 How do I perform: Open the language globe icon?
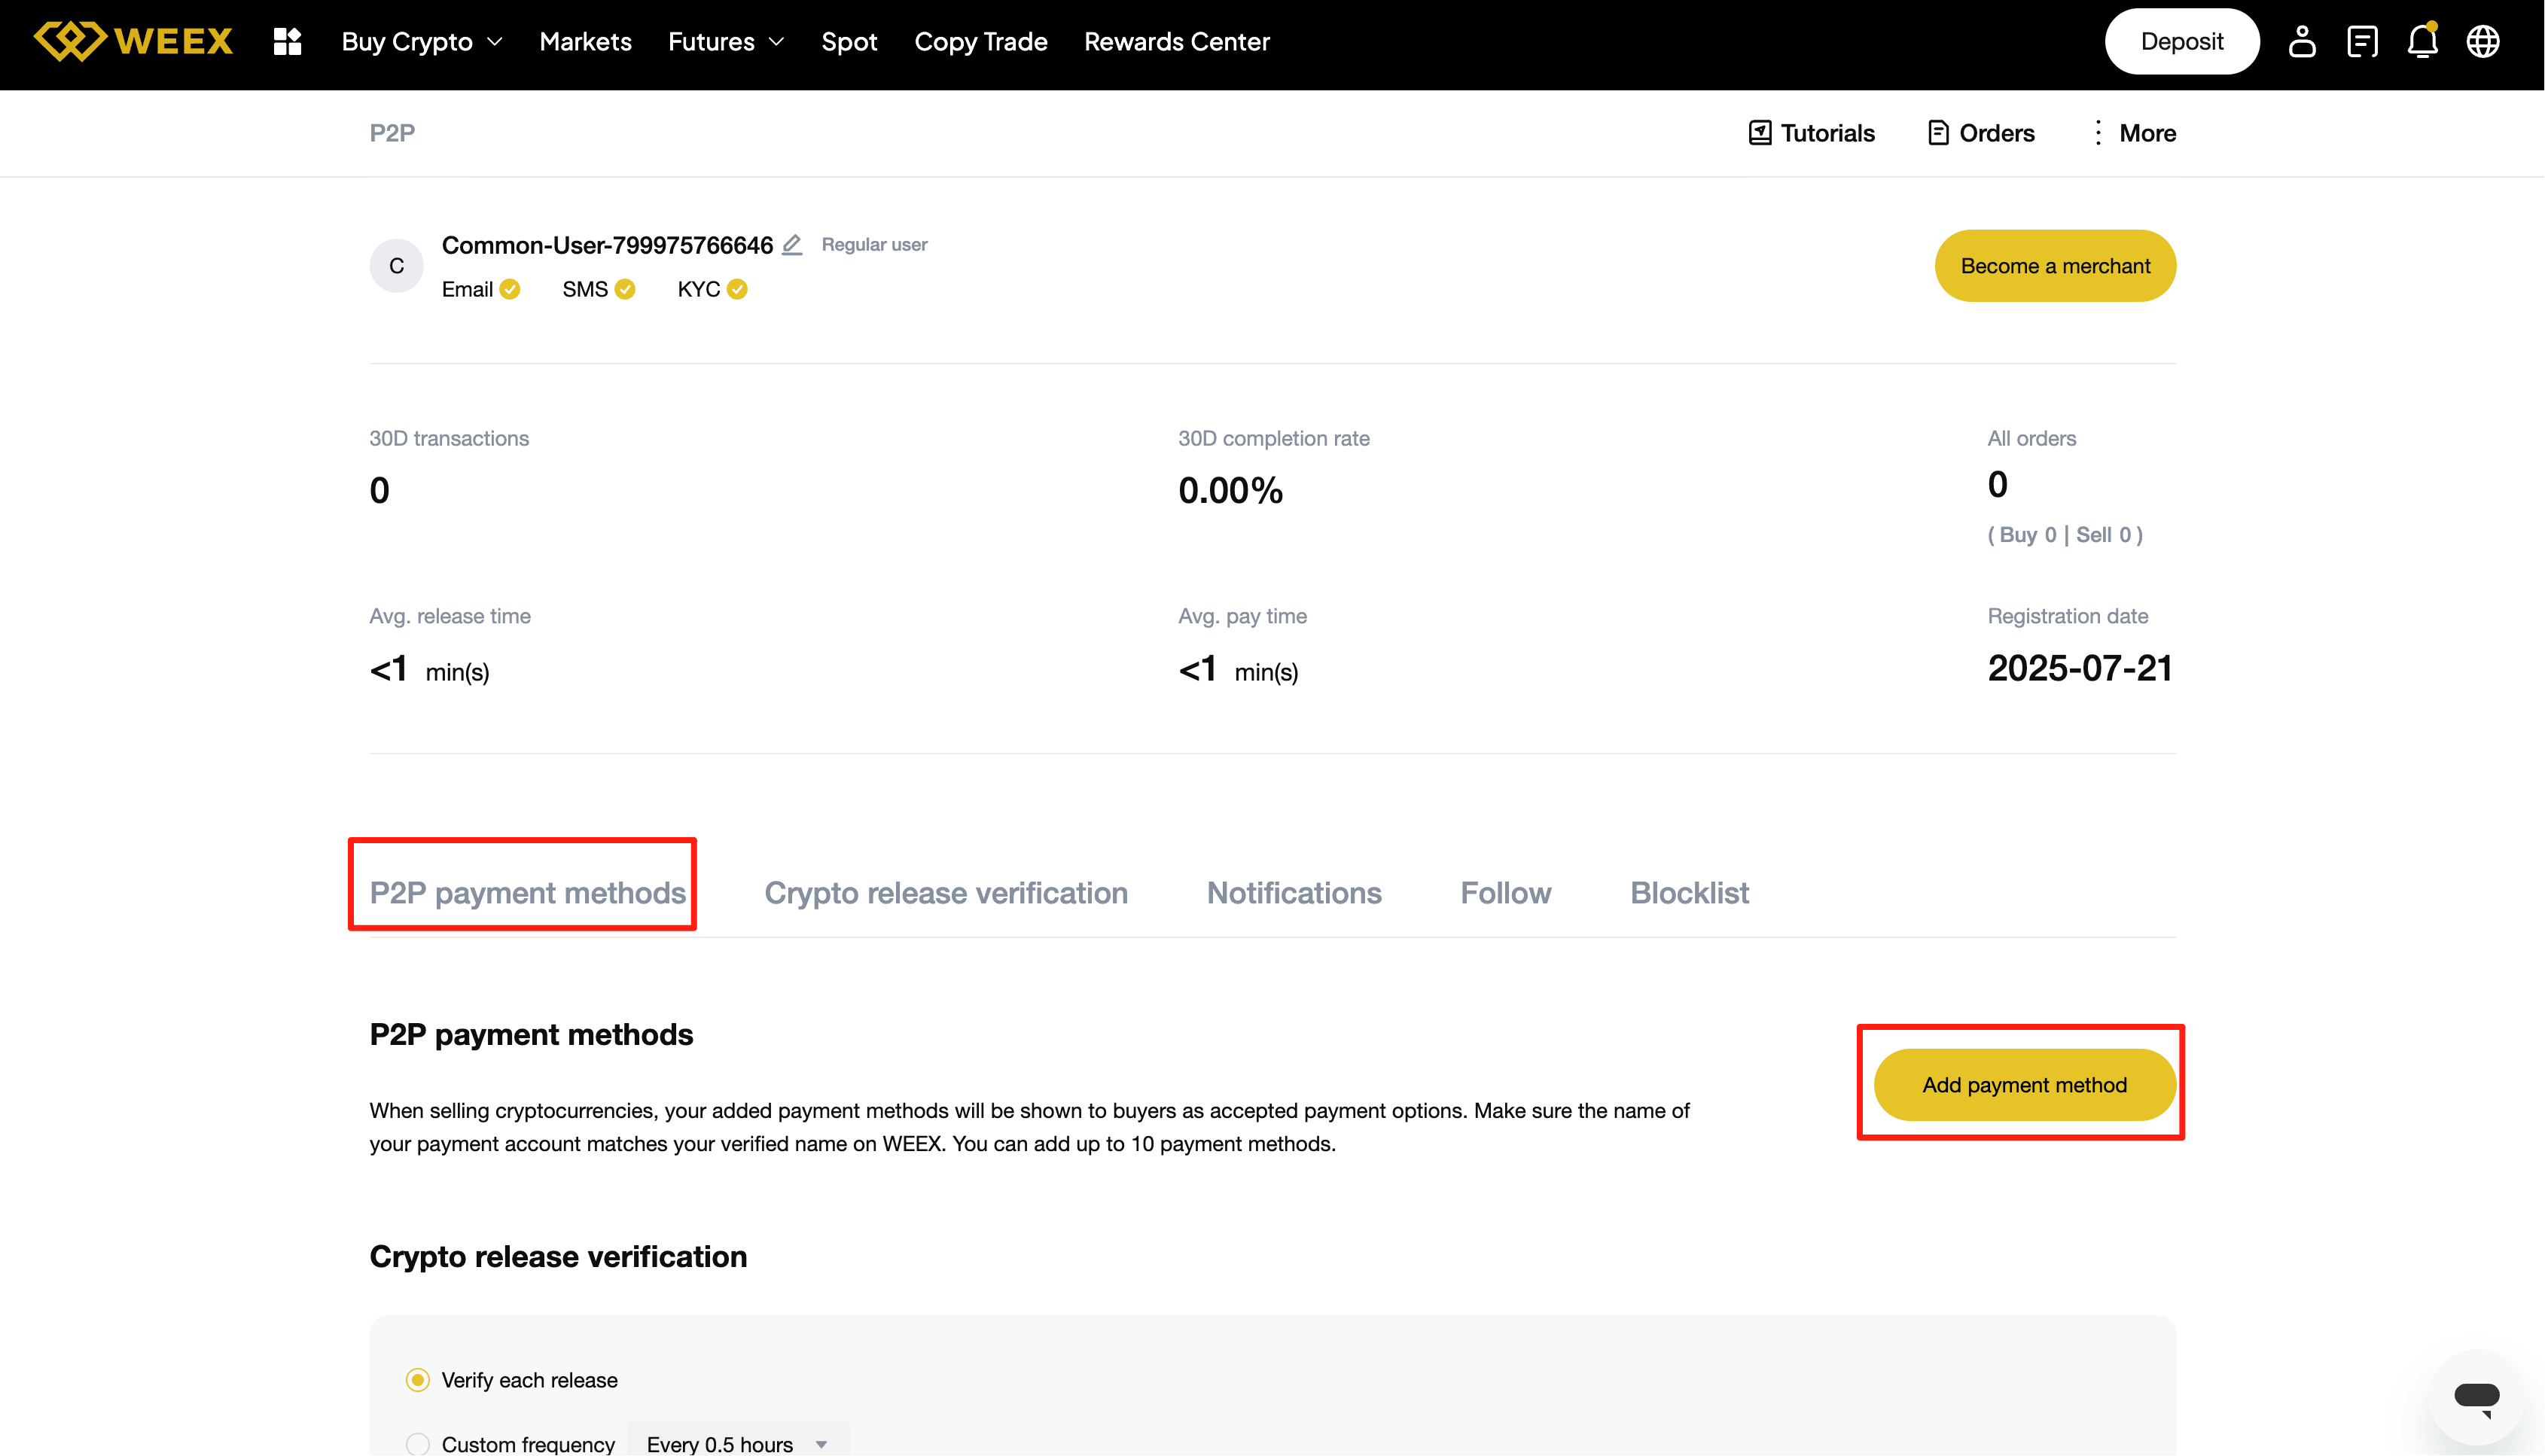(2482, 41)
